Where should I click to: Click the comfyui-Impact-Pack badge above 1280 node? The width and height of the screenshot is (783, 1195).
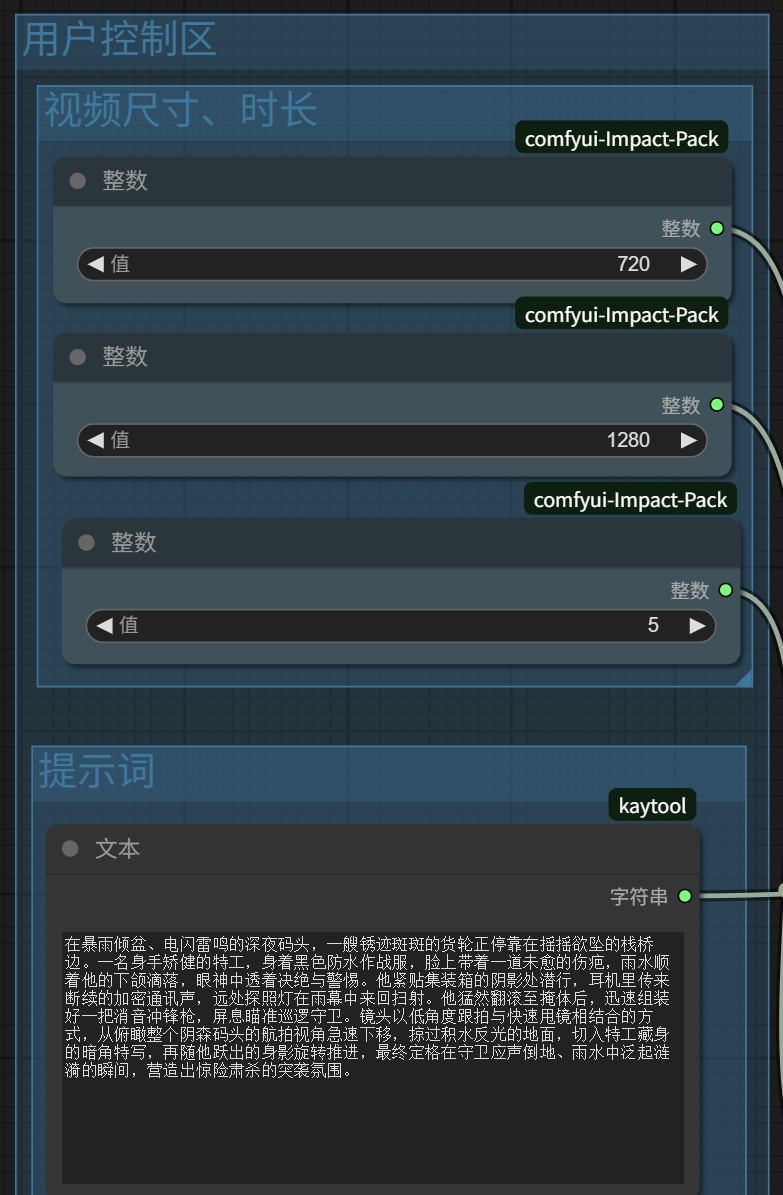click(621, 315)
